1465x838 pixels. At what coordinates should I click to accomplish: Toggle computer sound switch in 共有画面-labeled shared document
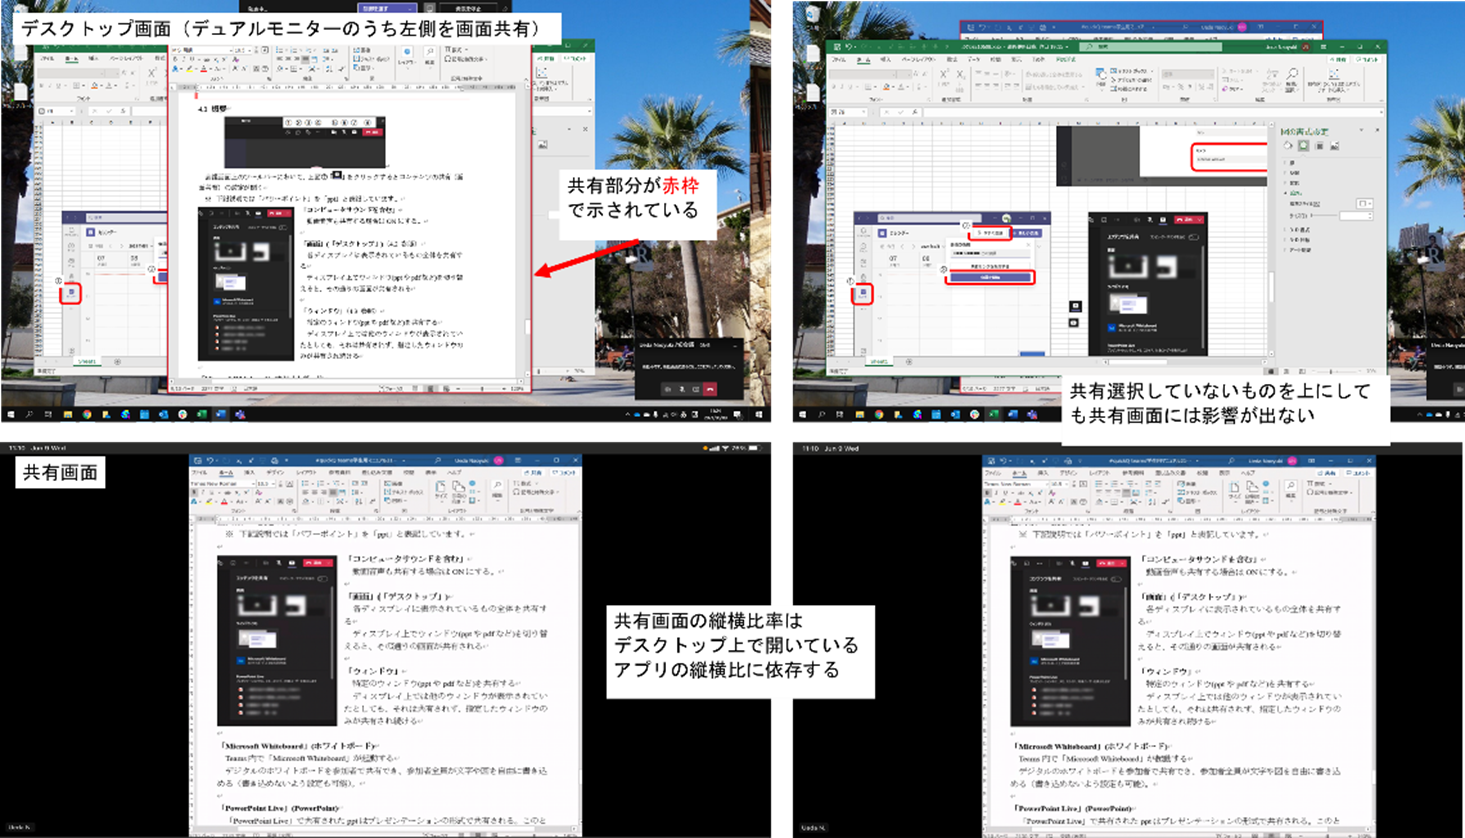coord(322,578)
